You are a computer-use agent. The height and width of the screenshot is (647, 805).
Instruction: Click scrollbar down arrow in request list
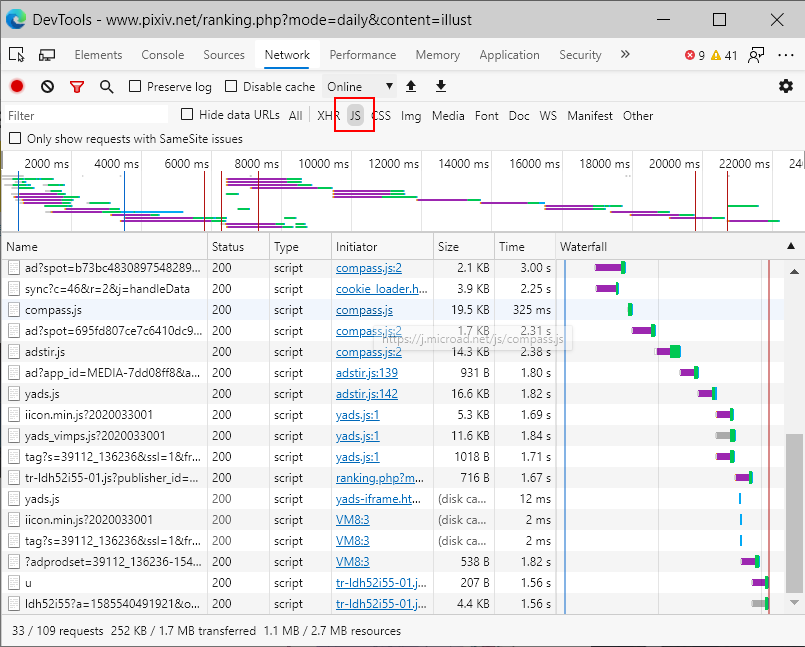[x=794, y=602]
